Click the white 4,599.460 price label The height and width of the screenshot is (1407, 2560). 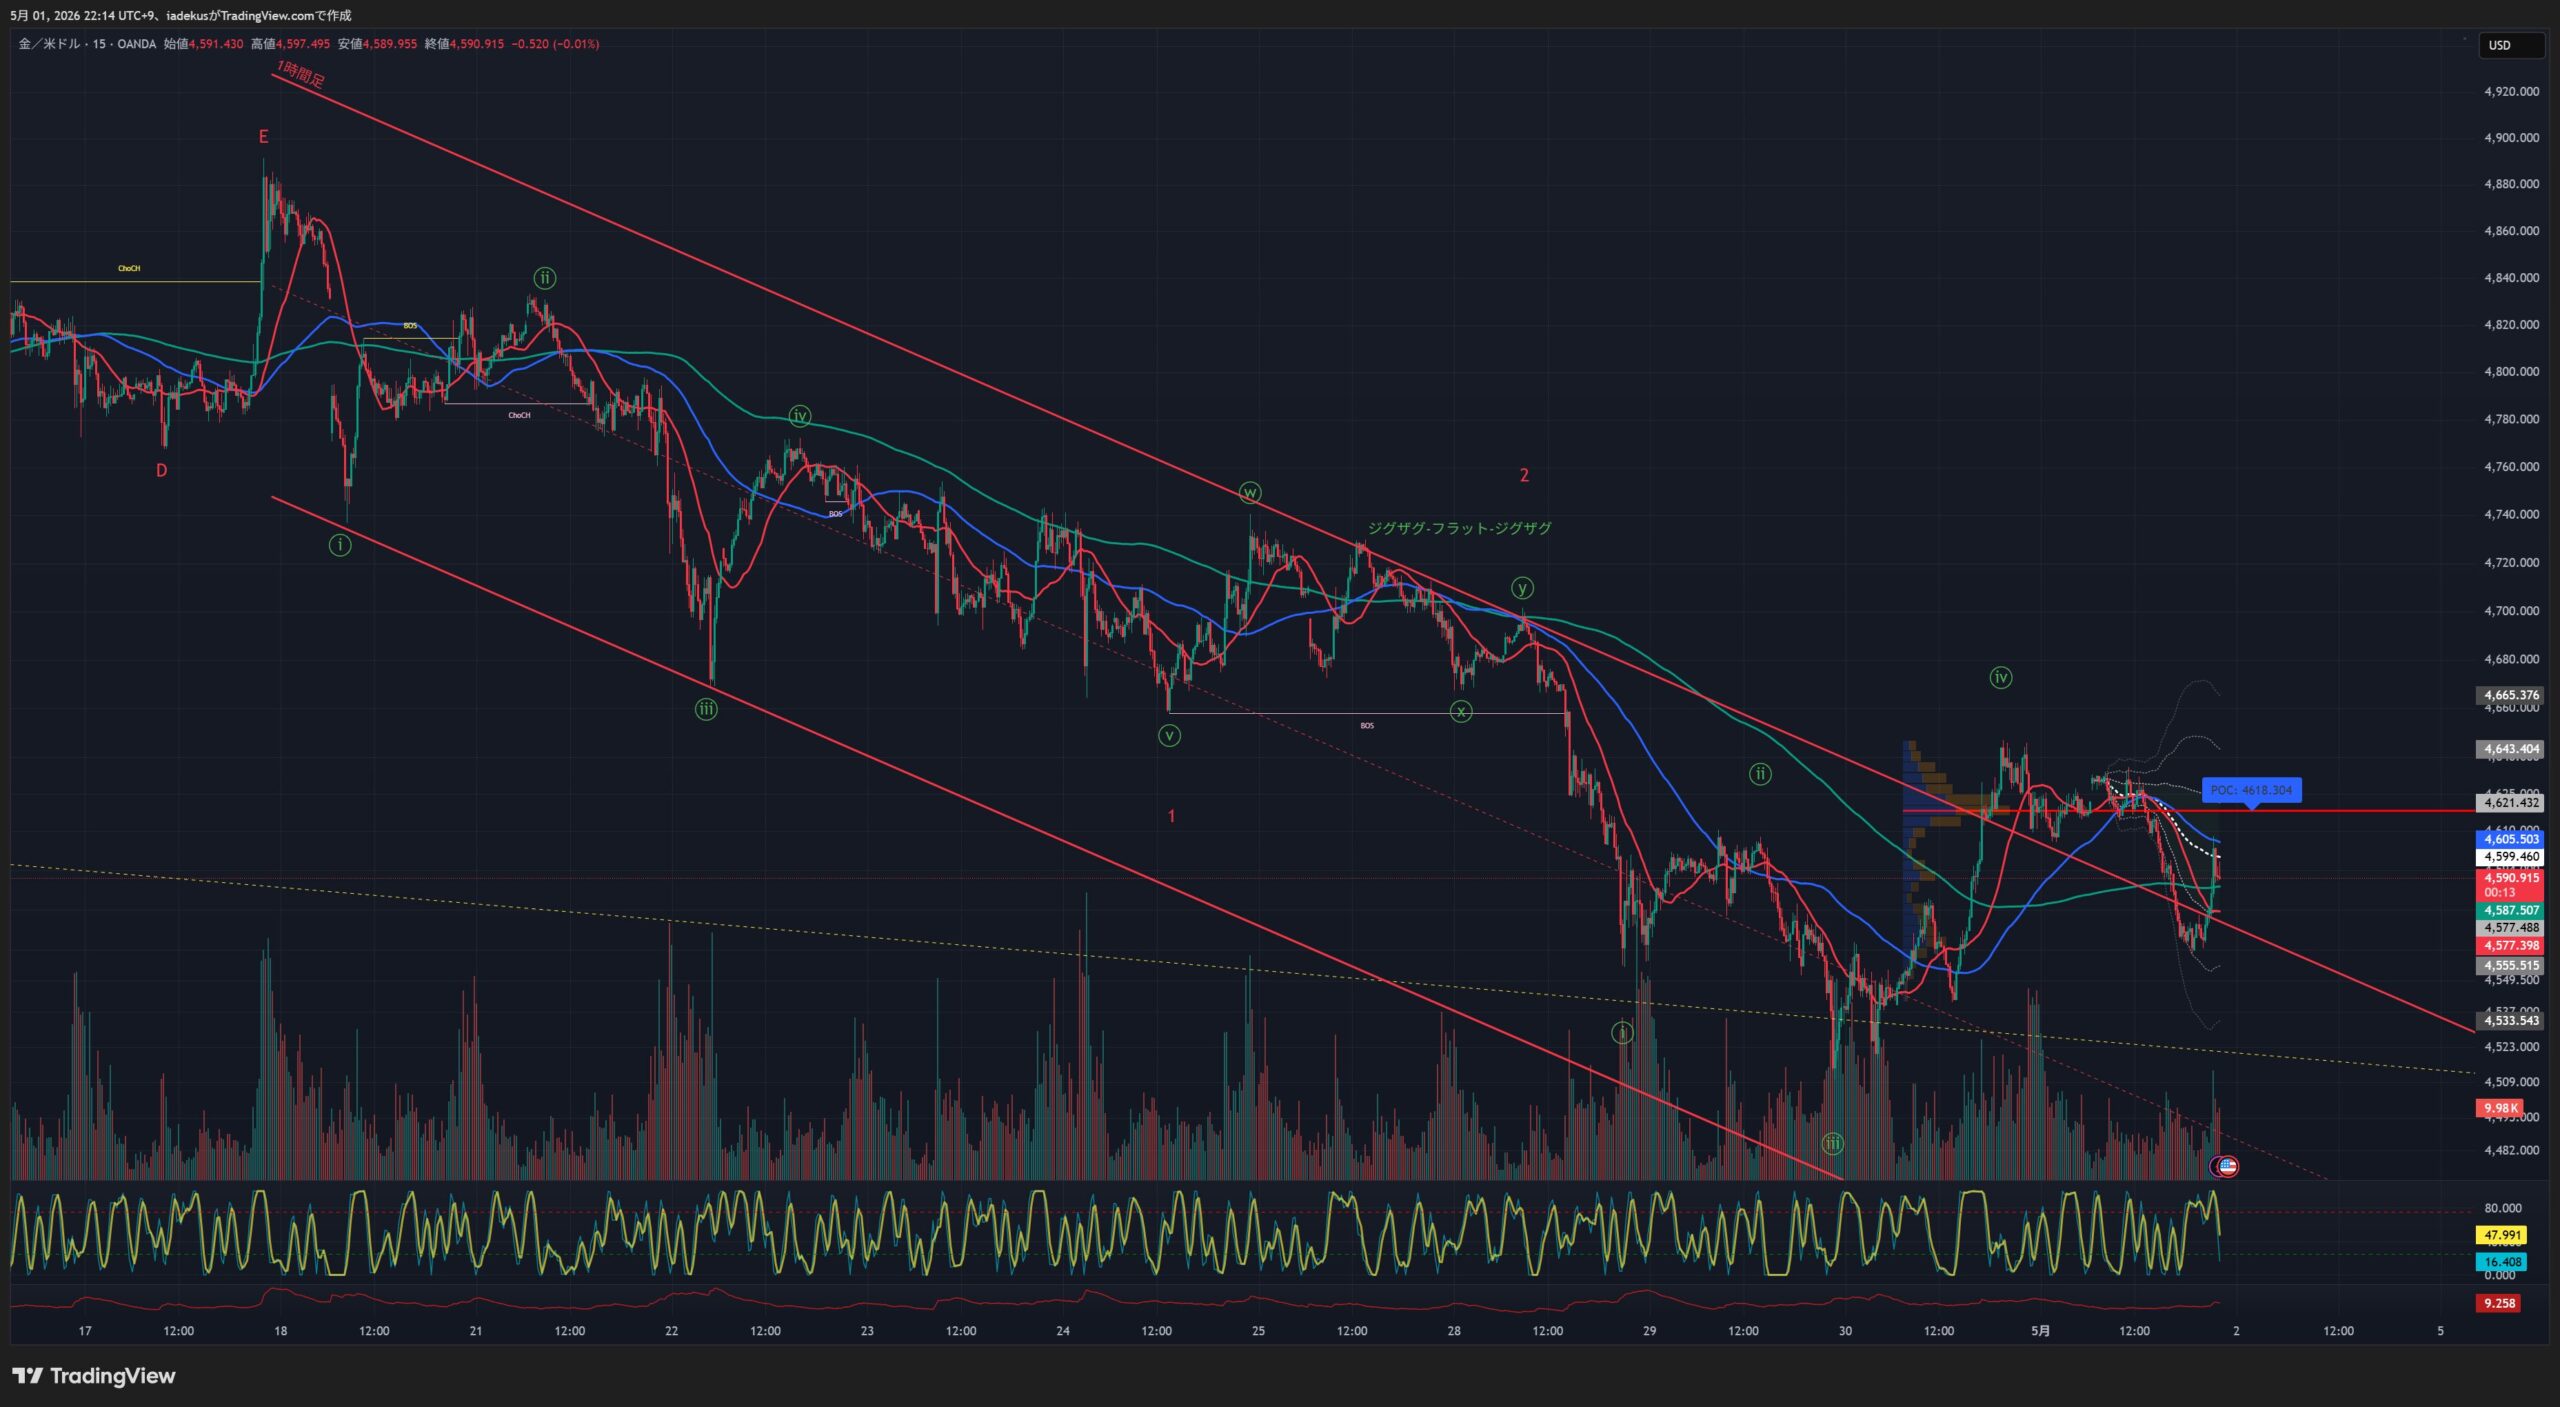coord(2511,857)
